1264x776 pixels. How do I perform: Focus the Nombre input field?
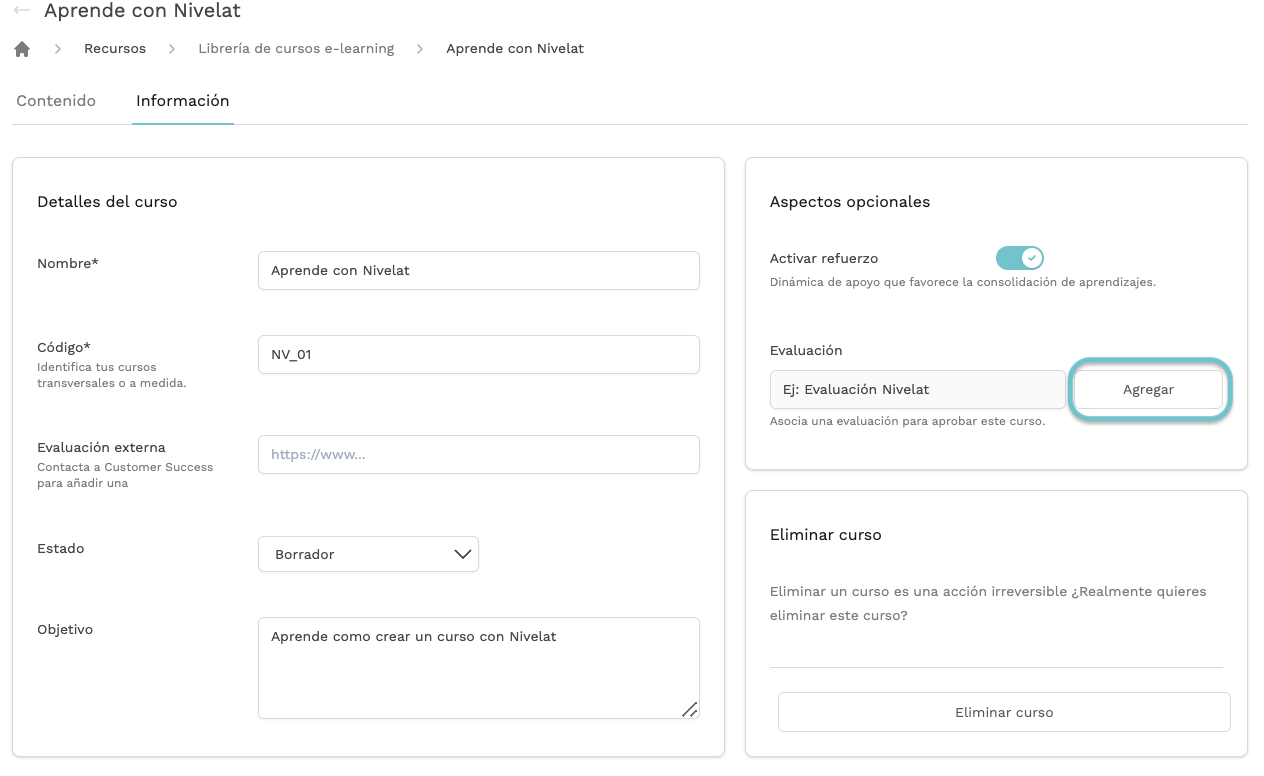479,270
